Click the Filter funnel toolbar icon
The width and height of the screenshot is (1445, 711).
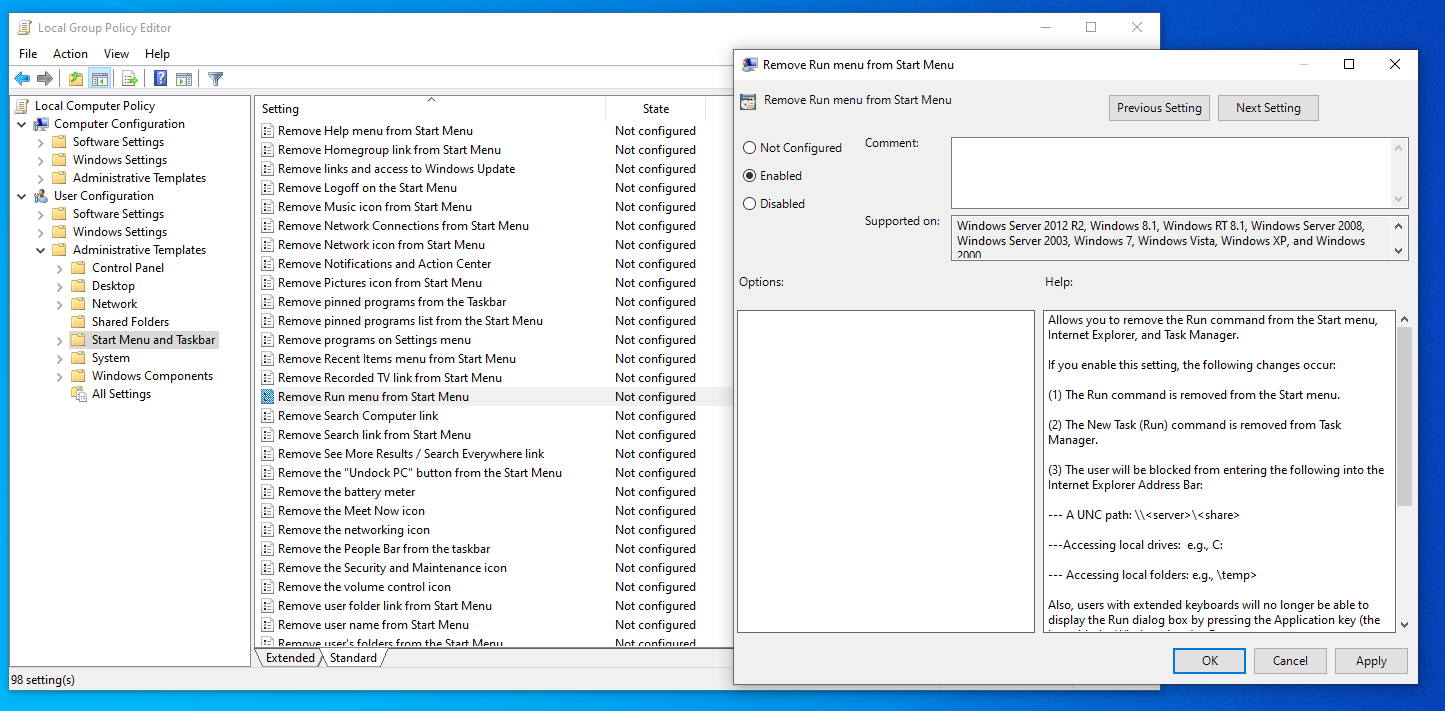[215, 79]
